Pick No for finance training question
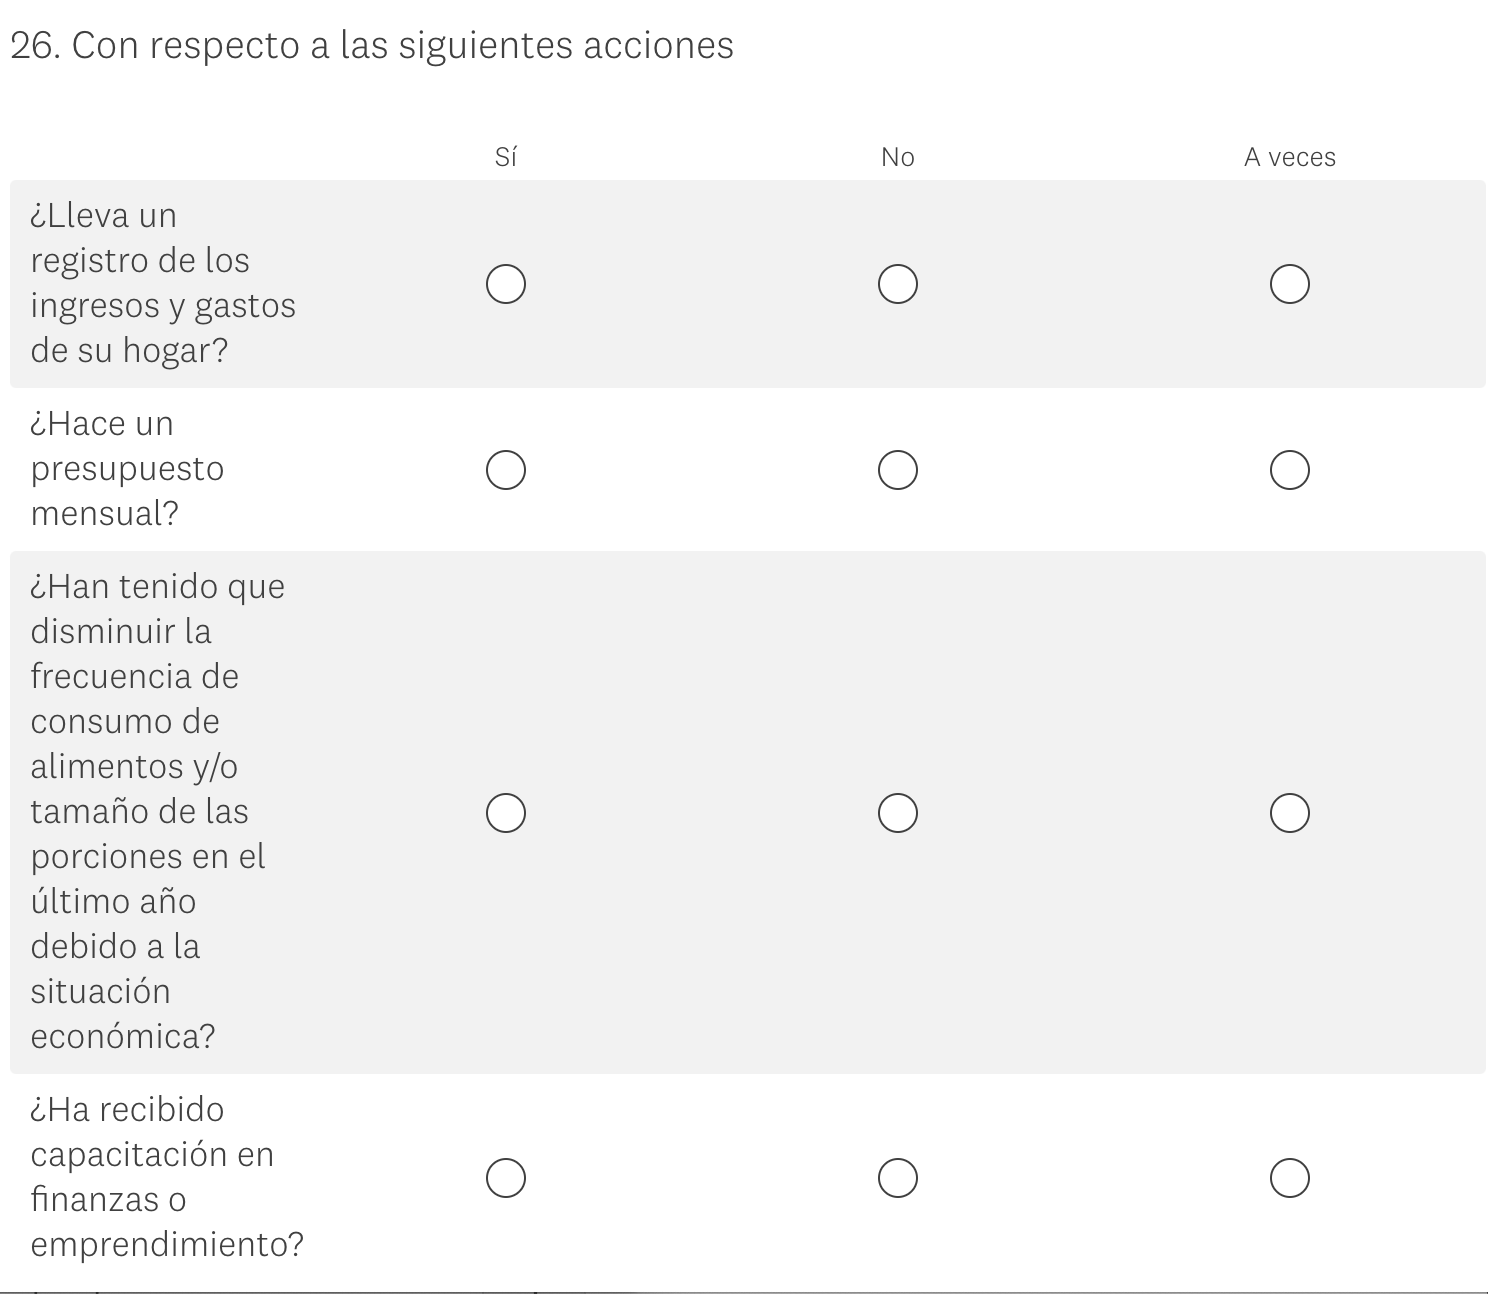This screenshot has width=1488, height=1294. point(898,1178)
